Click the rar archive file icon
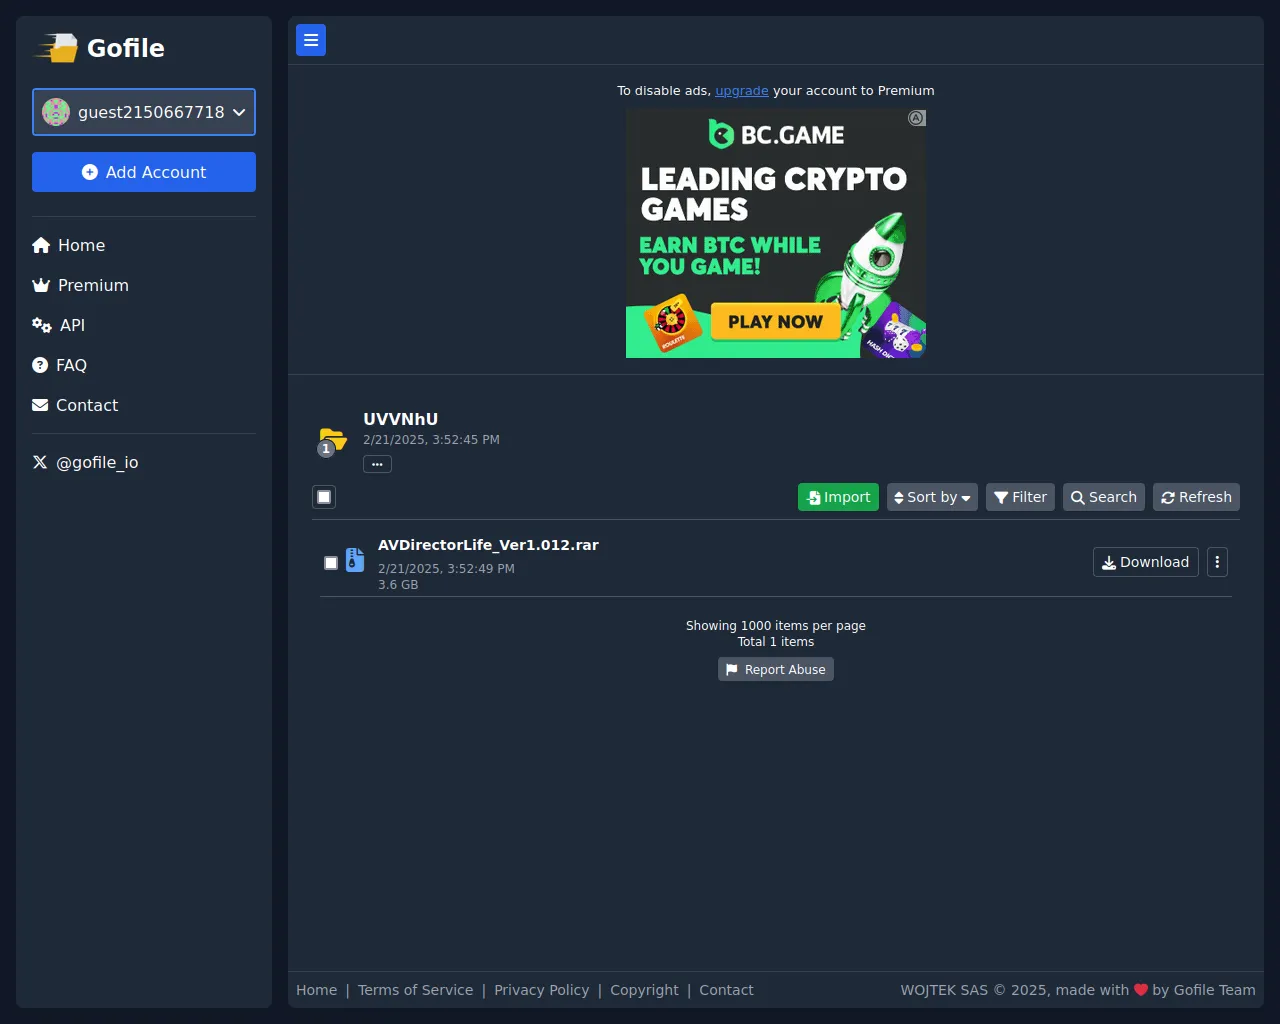Viewport: 1280px width, 1024px height. pyautogui.click(x=355, y=560)
